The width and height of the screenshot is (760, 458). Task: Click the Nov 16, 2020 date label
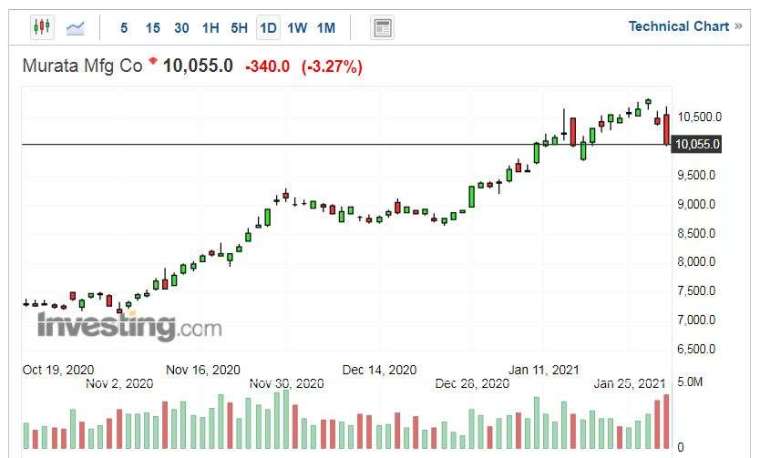click(203, 370)
